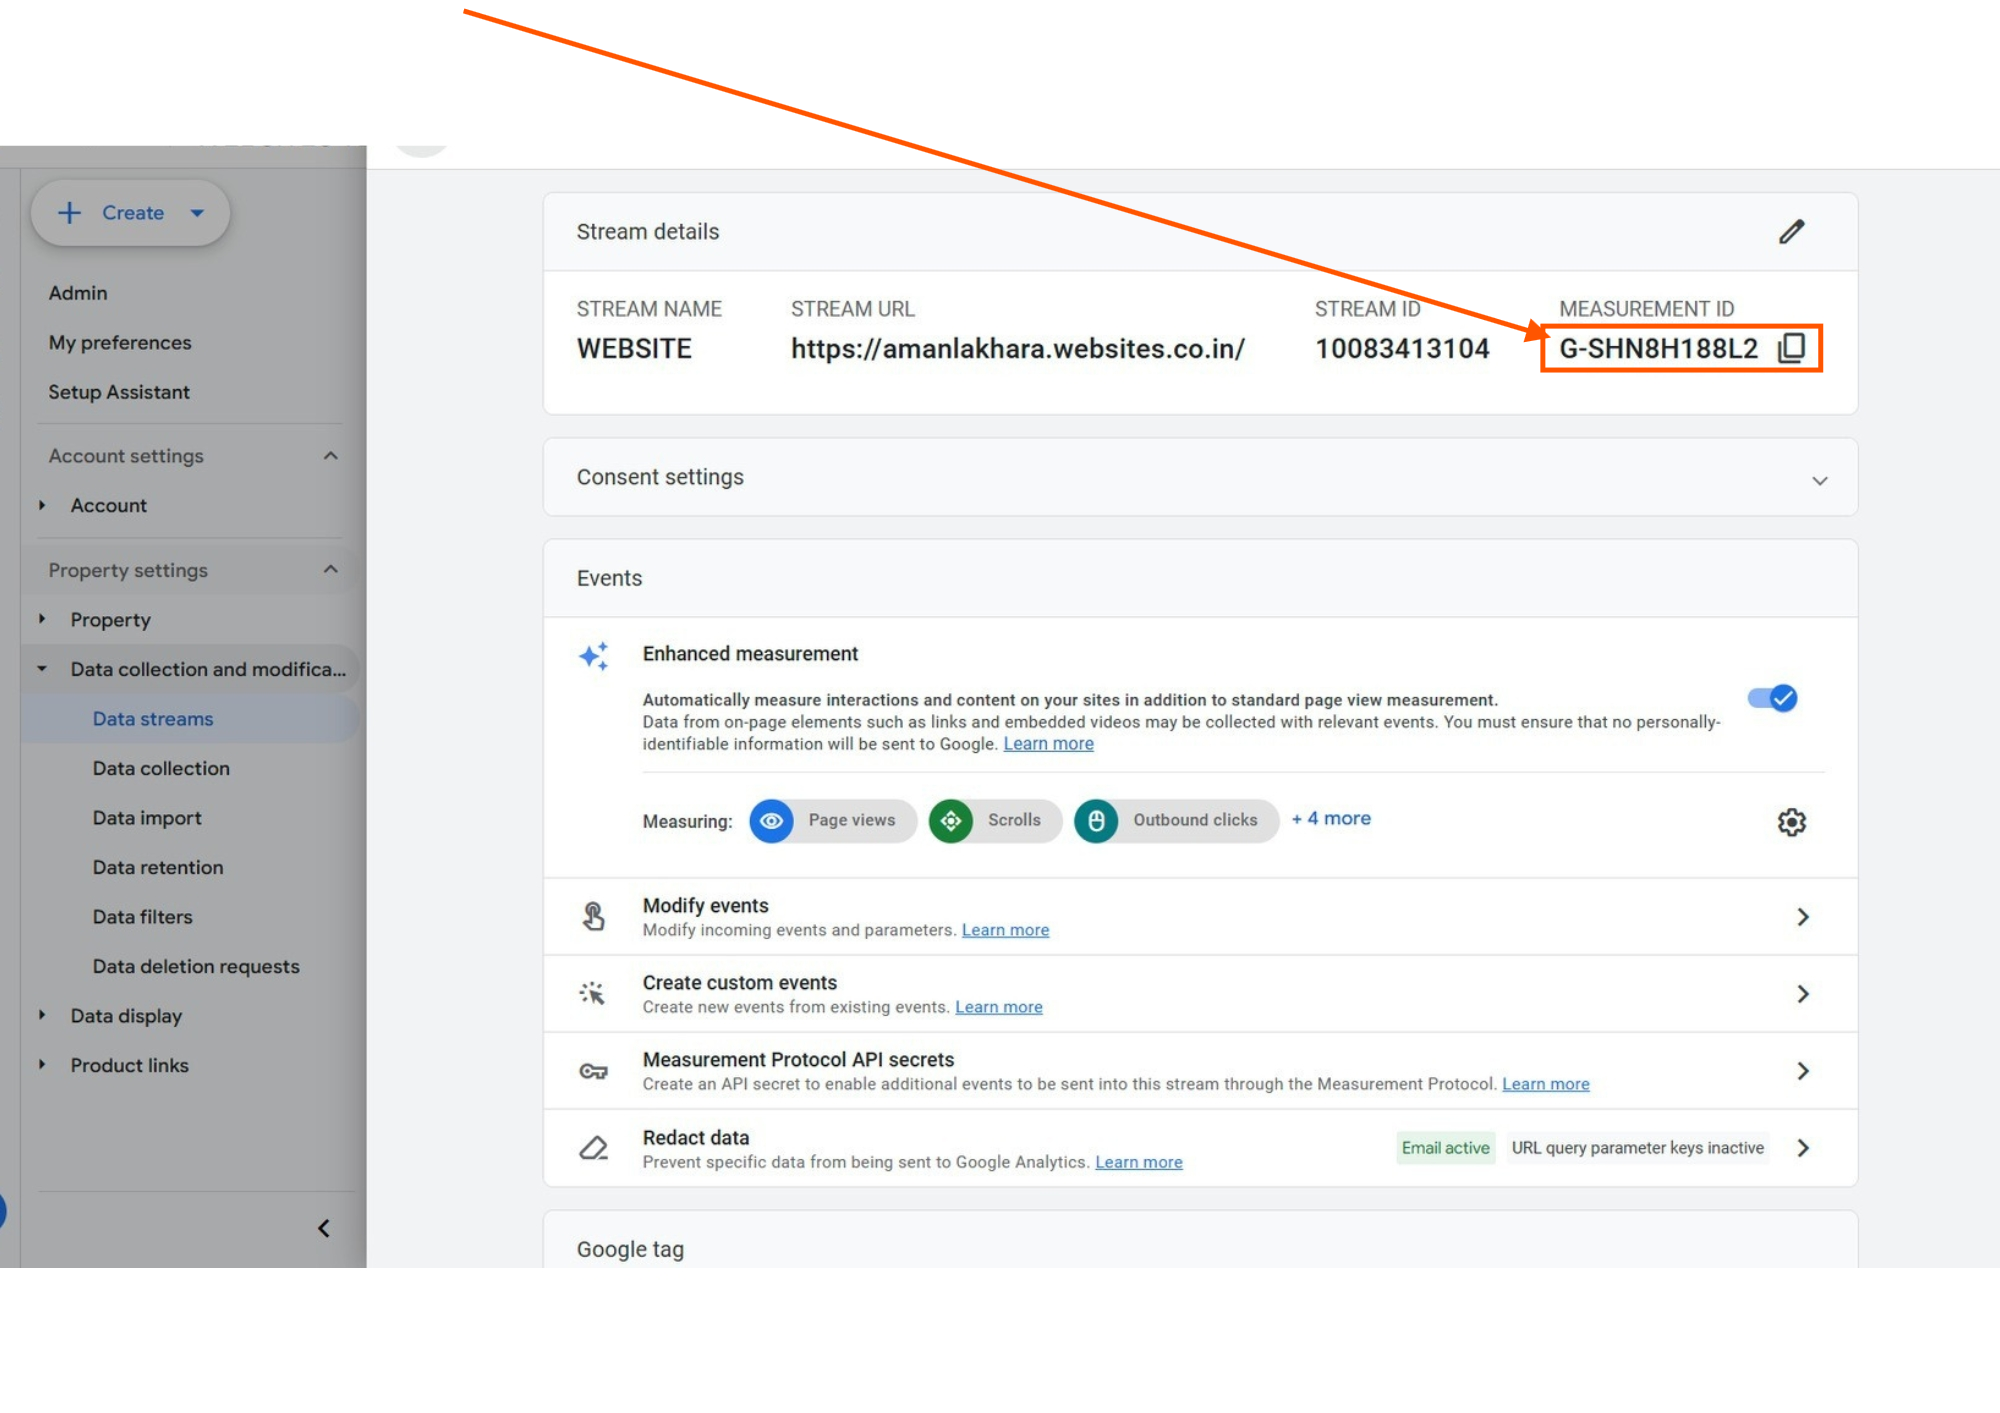Image resolution: width=2000 pixels, height=1413 pixels.
Task: Copy the Measurement ID using the copy icon
Action: (1791, 348)
